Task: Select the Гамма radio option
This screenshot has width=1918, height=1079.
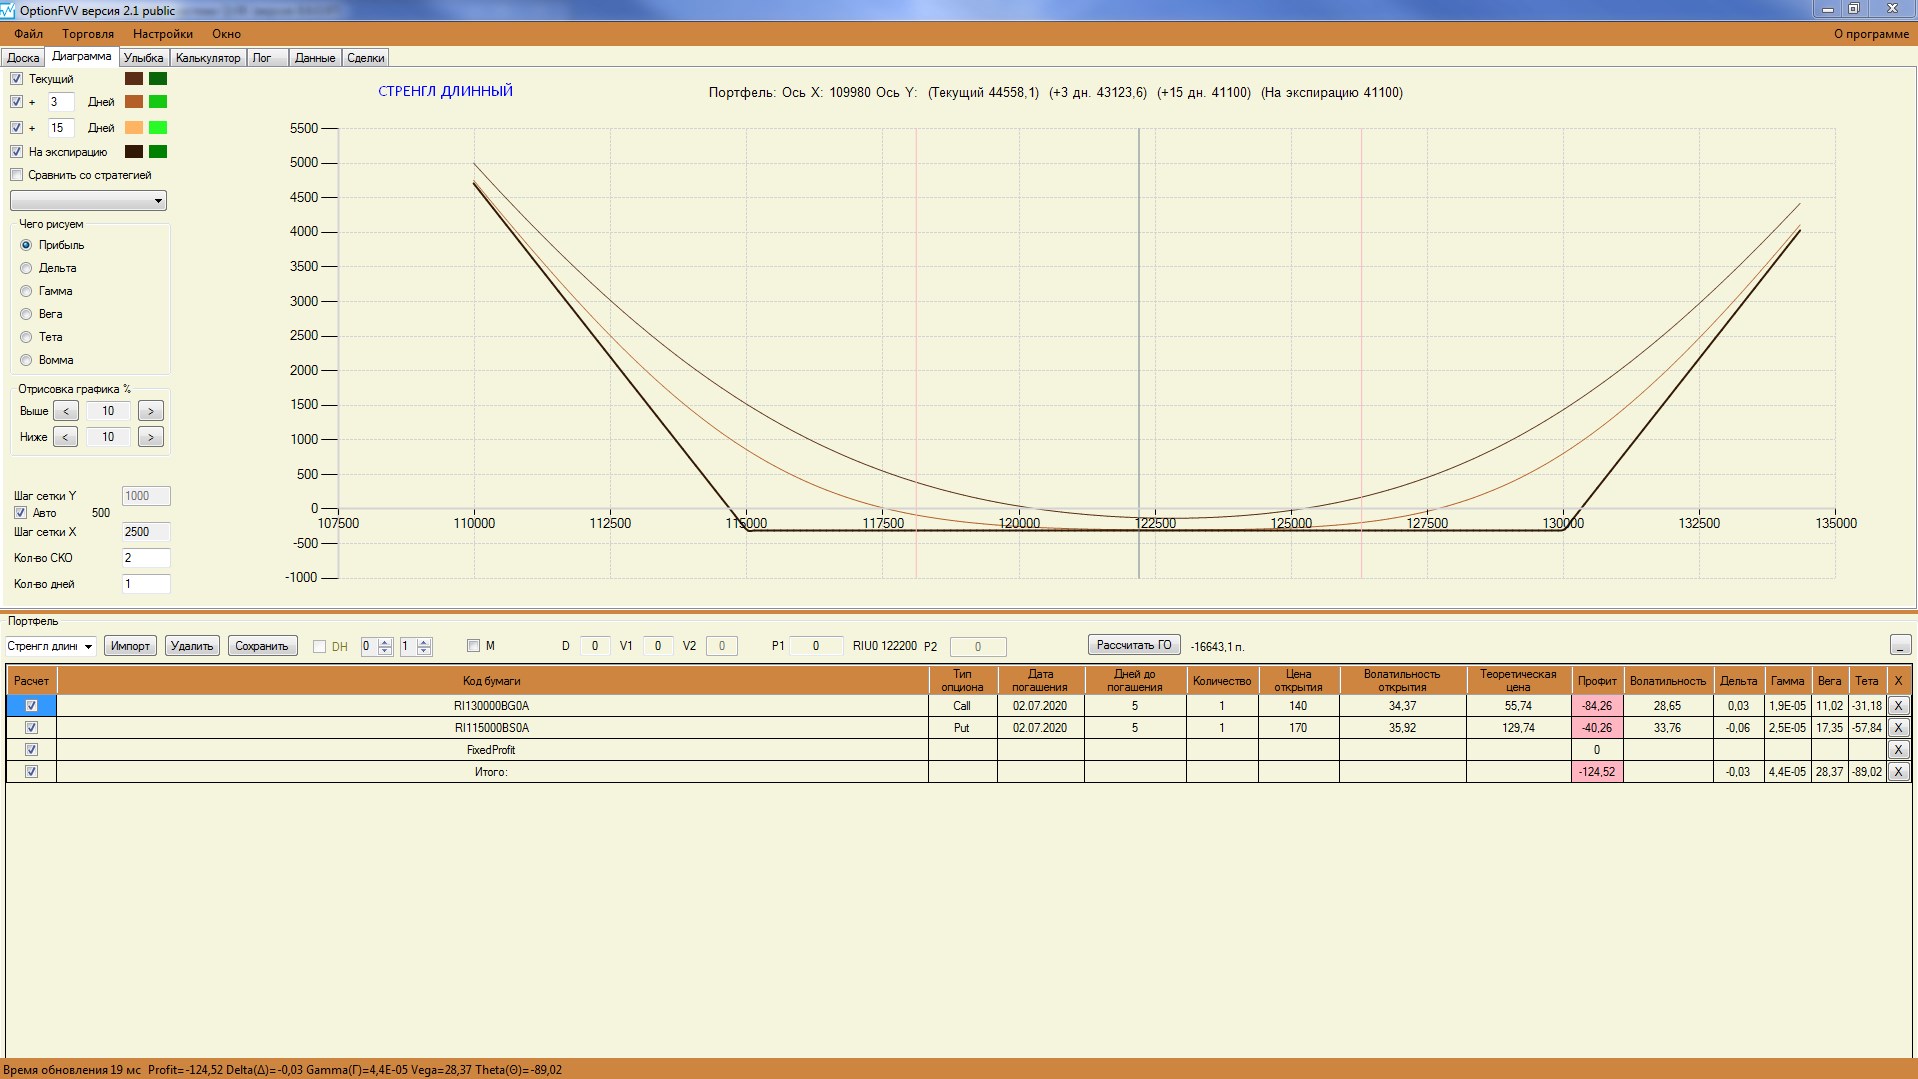Action: coord(26,291)
